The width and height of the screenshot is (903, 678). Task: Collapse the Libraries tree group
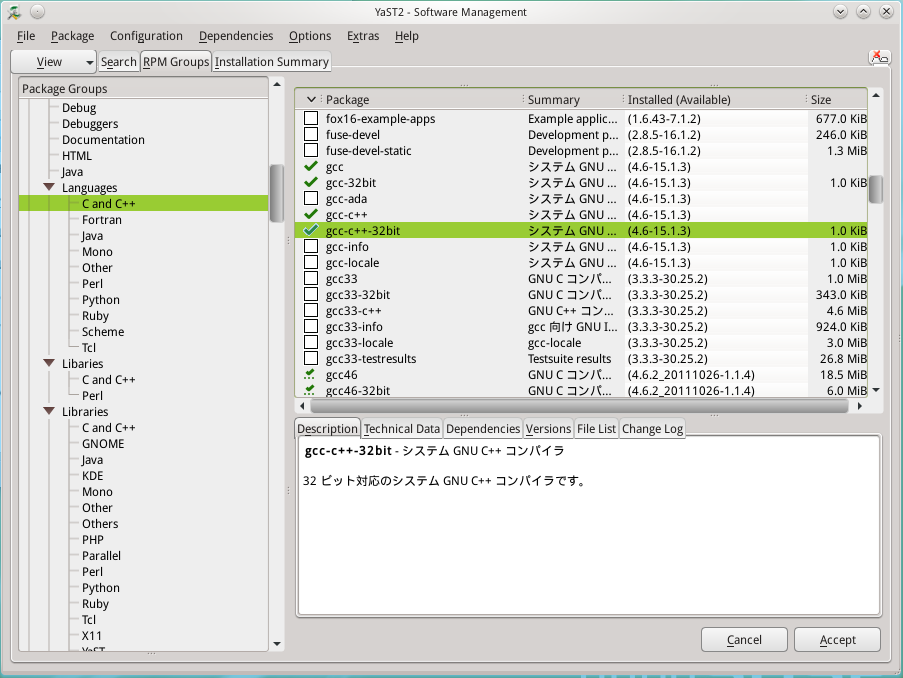50,411
